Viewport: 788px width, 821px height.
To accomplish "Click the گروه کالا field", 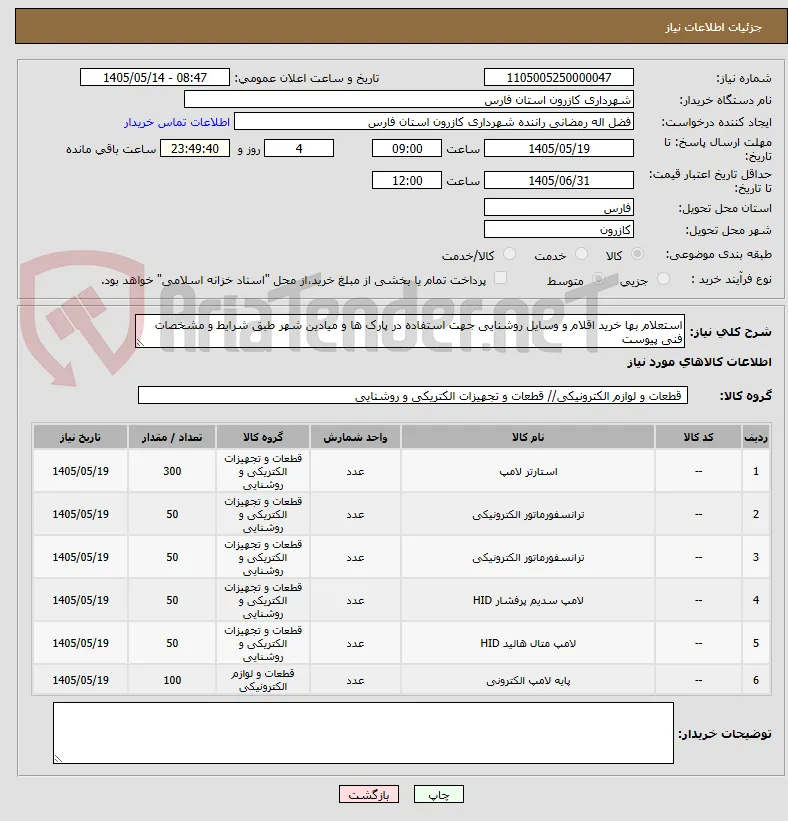I will pyautogui.click(x=413, y=395).
